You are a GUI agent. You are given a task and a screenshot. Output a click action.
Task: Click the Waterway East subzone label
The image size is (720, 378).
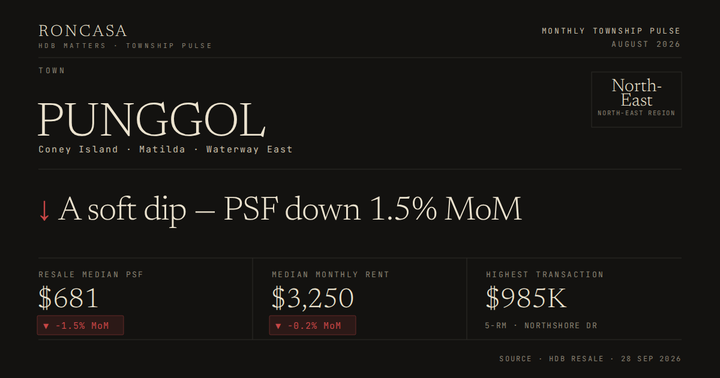249,149
